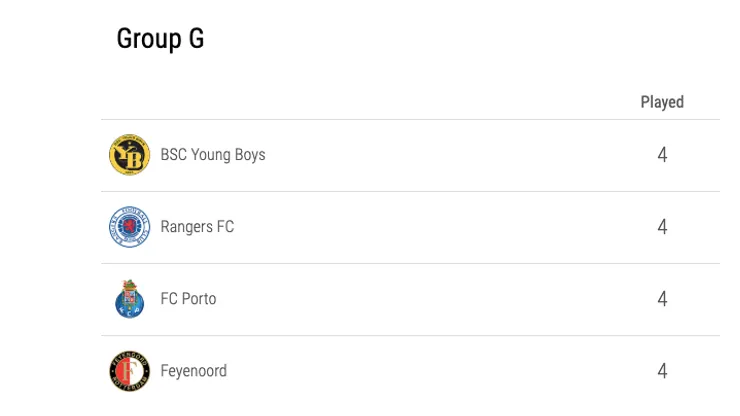Viewport: 740px width, 416px height.
Task: Sort by the Played column header
Action: 662,102
